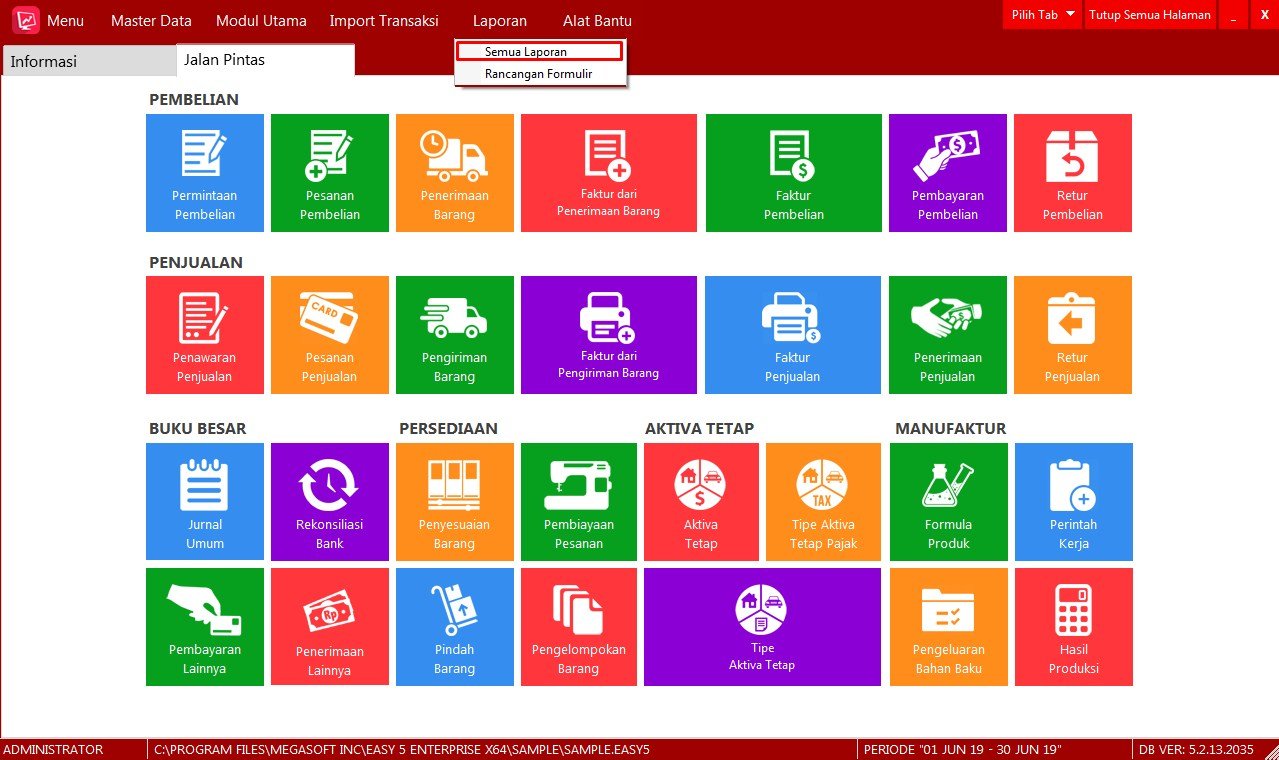Open the Permintaan Pembelian tile
Viewport: 1279px width, 760px height.
(x=205, y=173)
